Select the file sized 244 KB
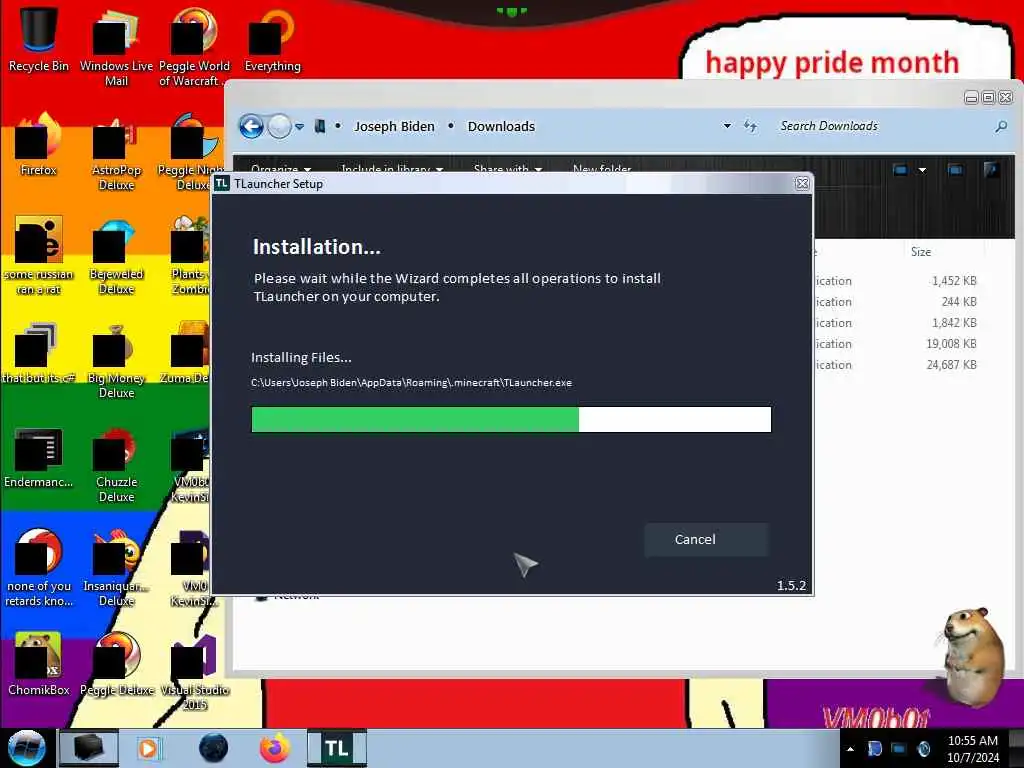 coord(959,302)
